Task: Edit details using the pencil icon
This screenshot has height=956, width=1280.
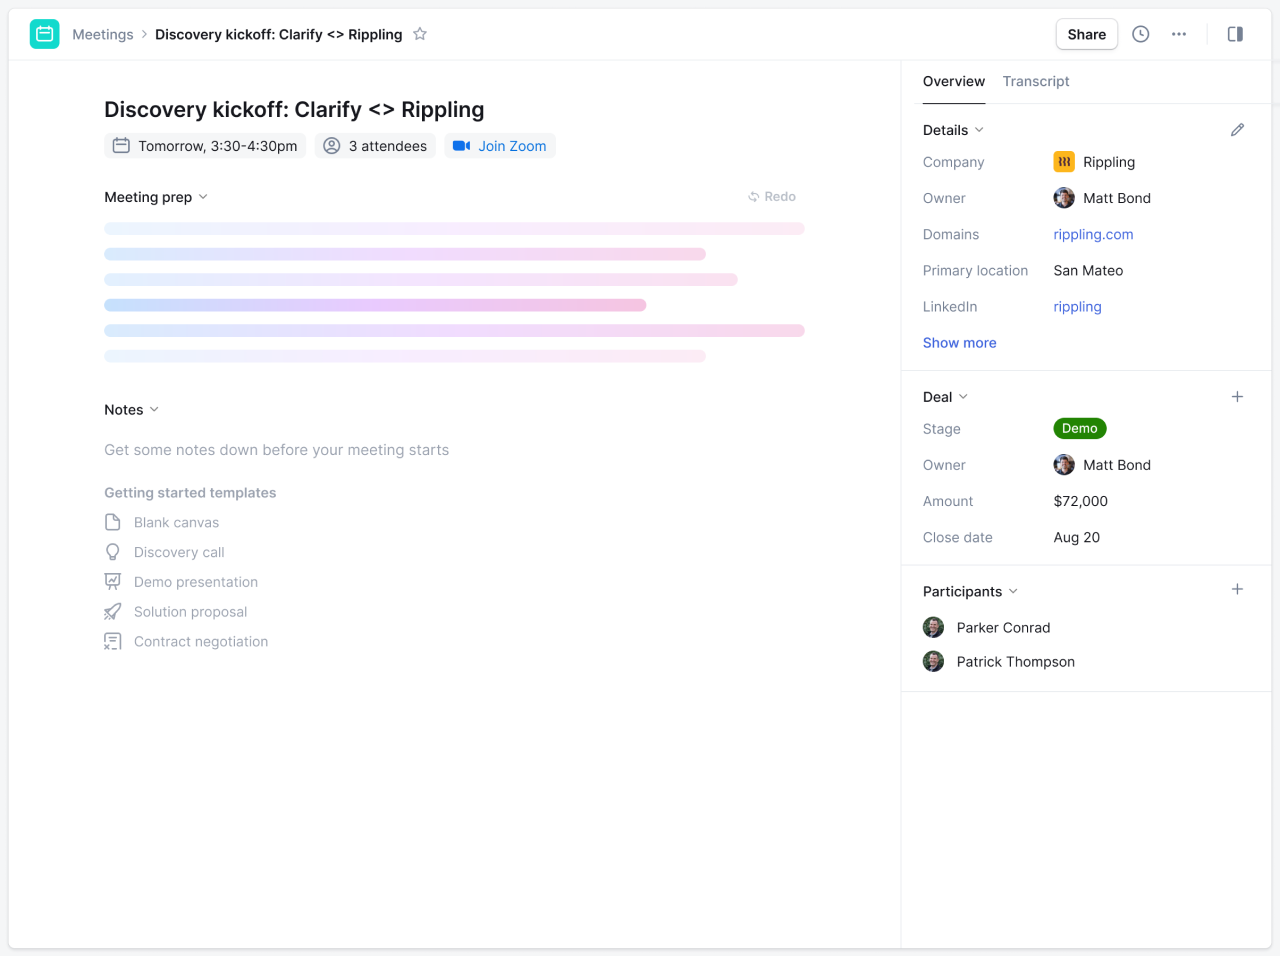Action: pyautogui.click(x=1237, y=130)
